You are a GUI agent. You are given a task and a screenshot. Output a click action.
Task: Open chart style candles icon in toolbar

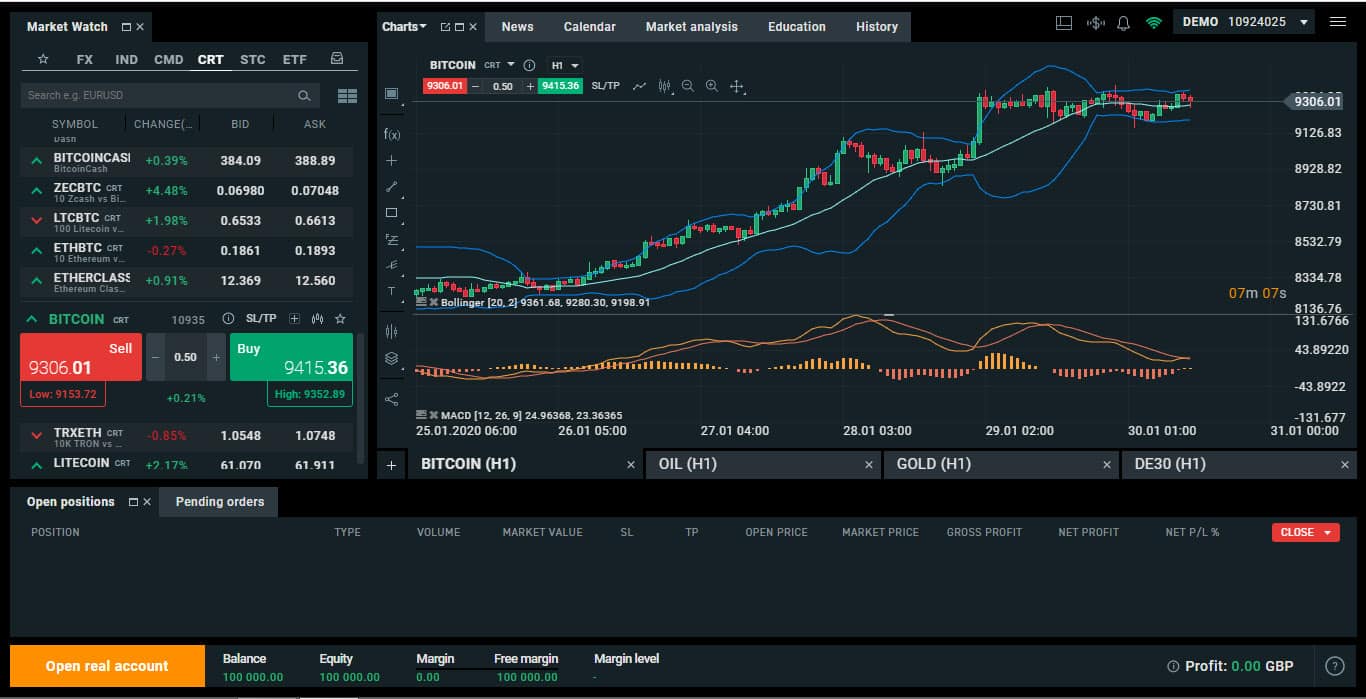pos(664,86)
